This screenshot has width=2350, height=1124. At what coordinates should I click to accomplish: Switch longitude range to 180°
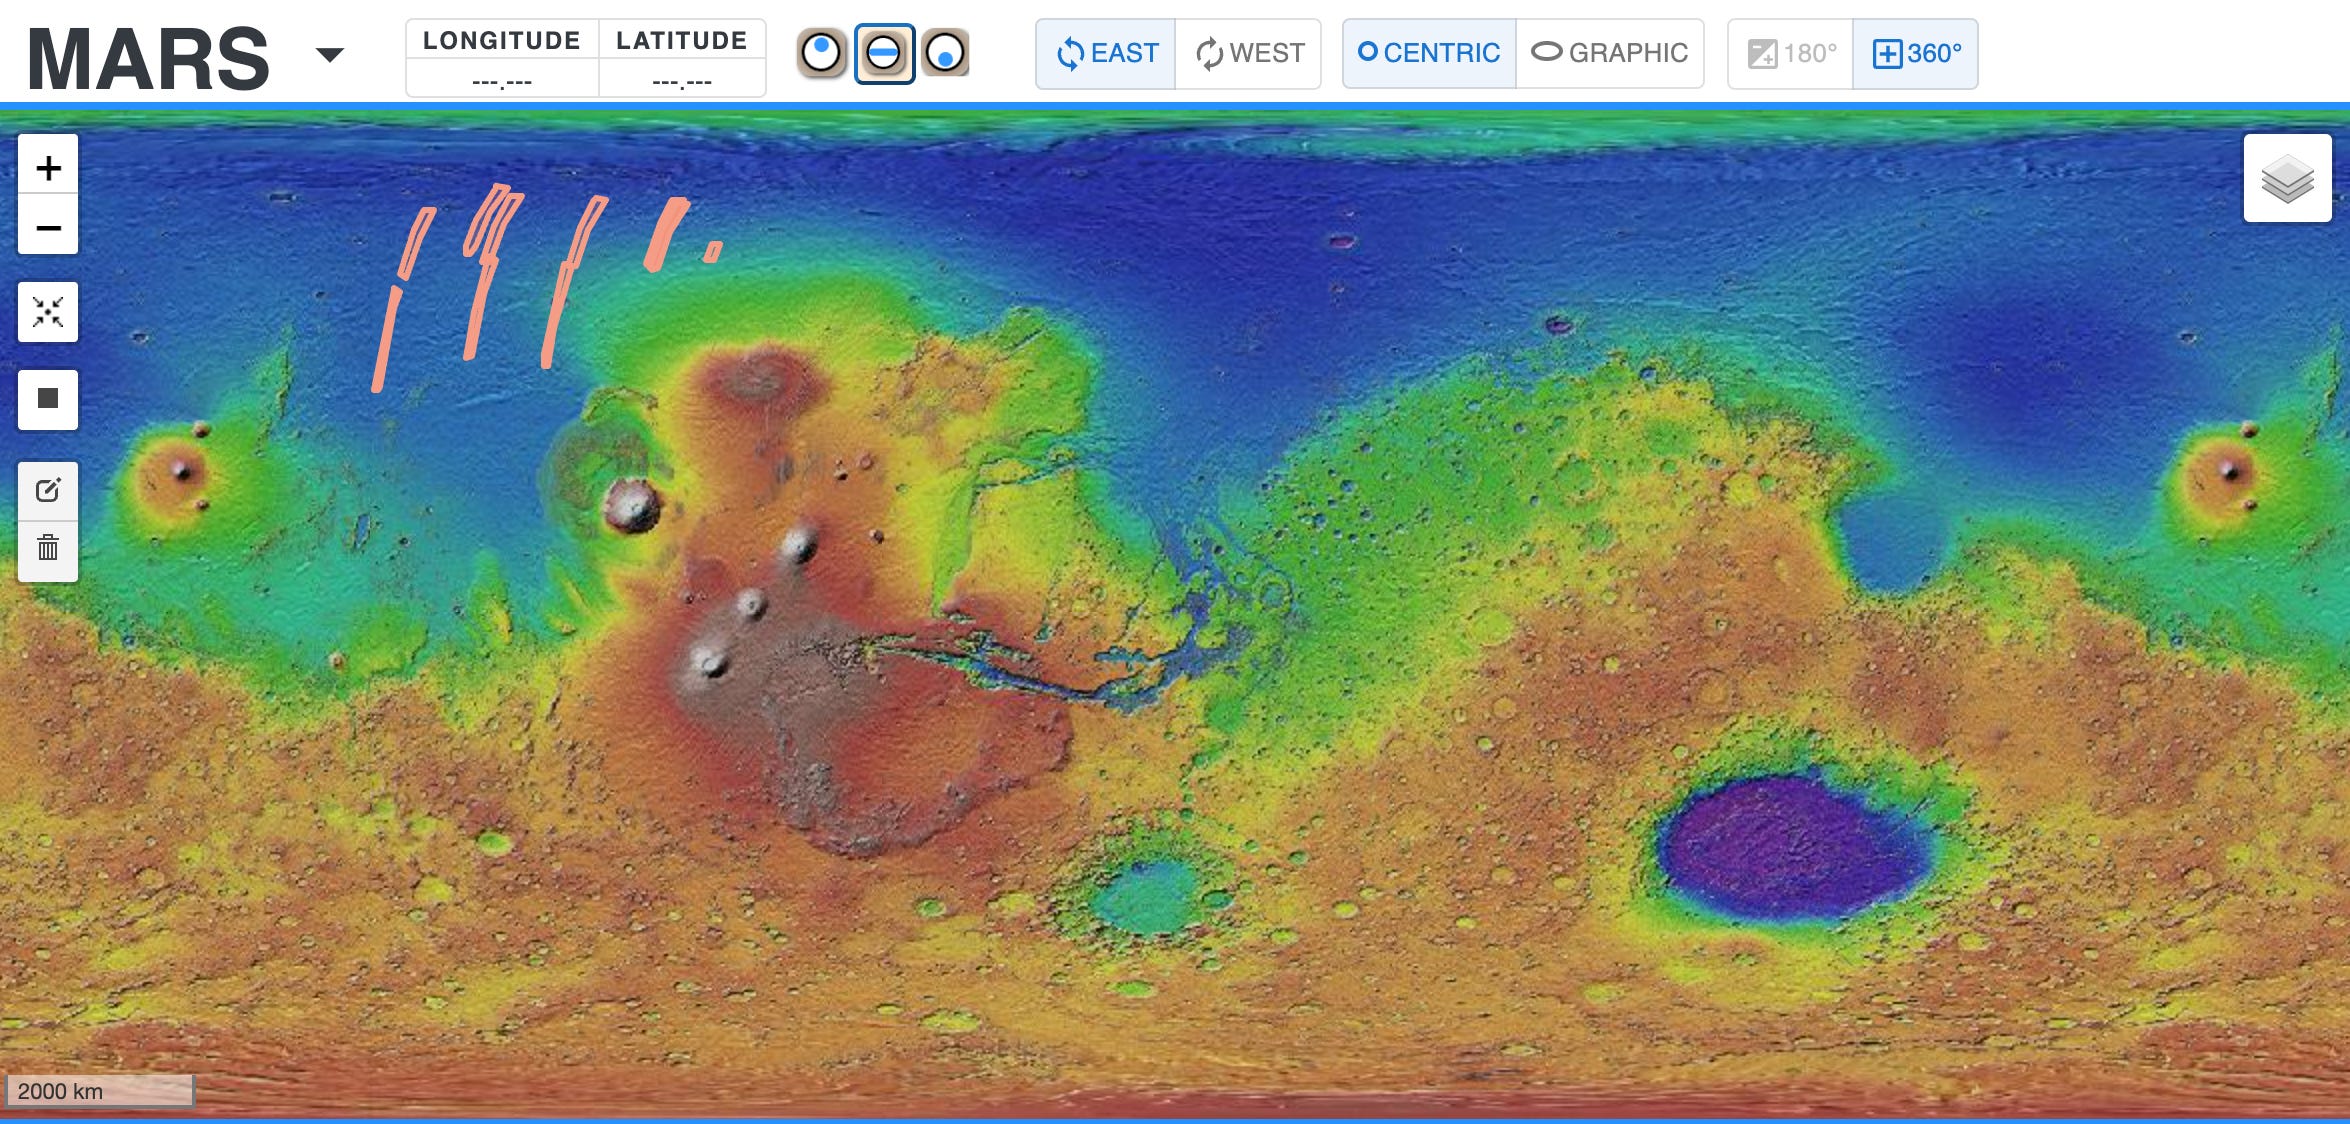tap(1791, 53)
